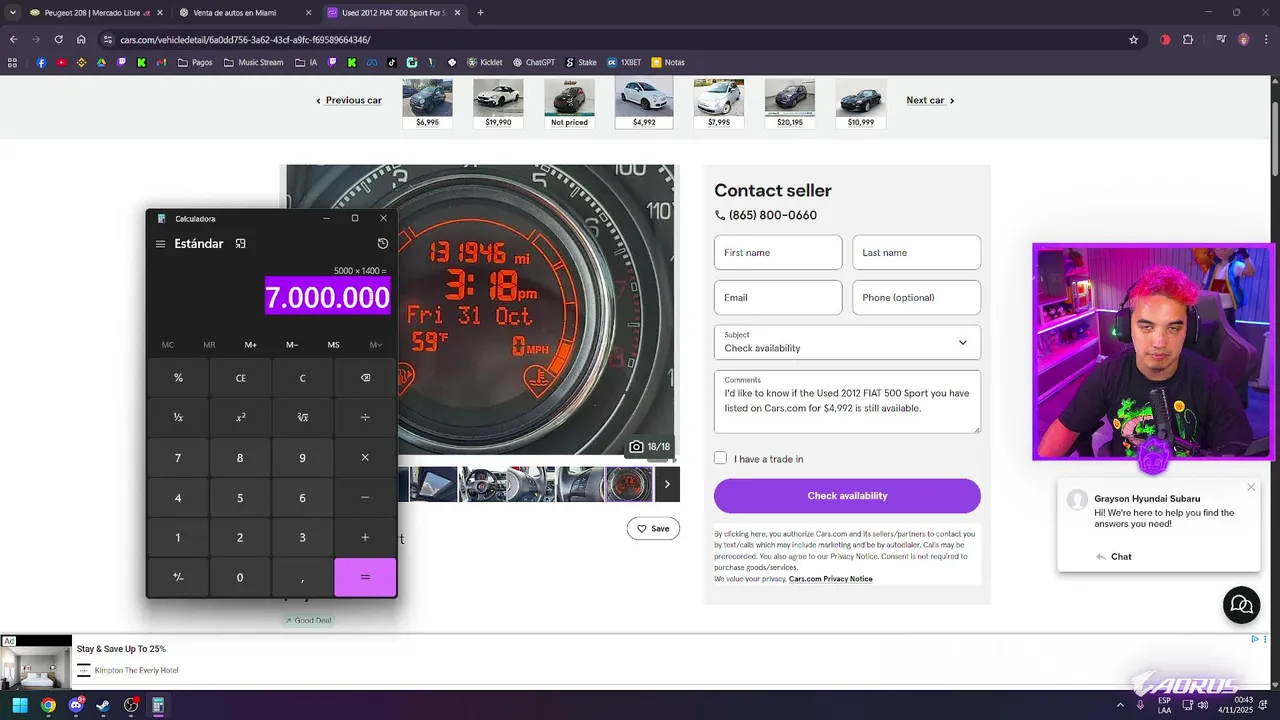The image size is (1280, 720).
Task: Show next photo thumbnails arrow
Action: 667,484
